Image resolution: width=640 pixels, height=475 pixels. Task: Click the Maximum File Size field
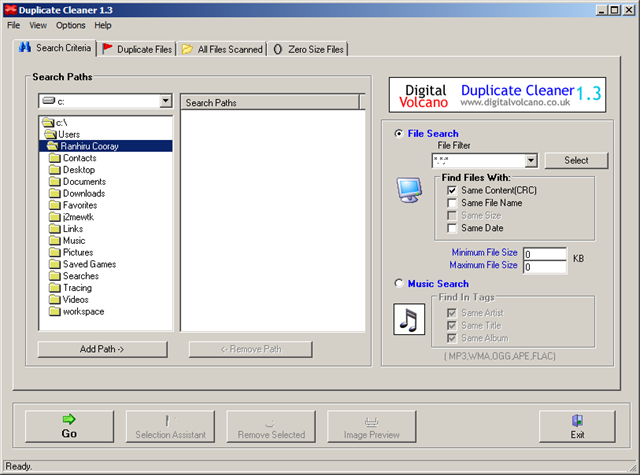coord(544,267)
